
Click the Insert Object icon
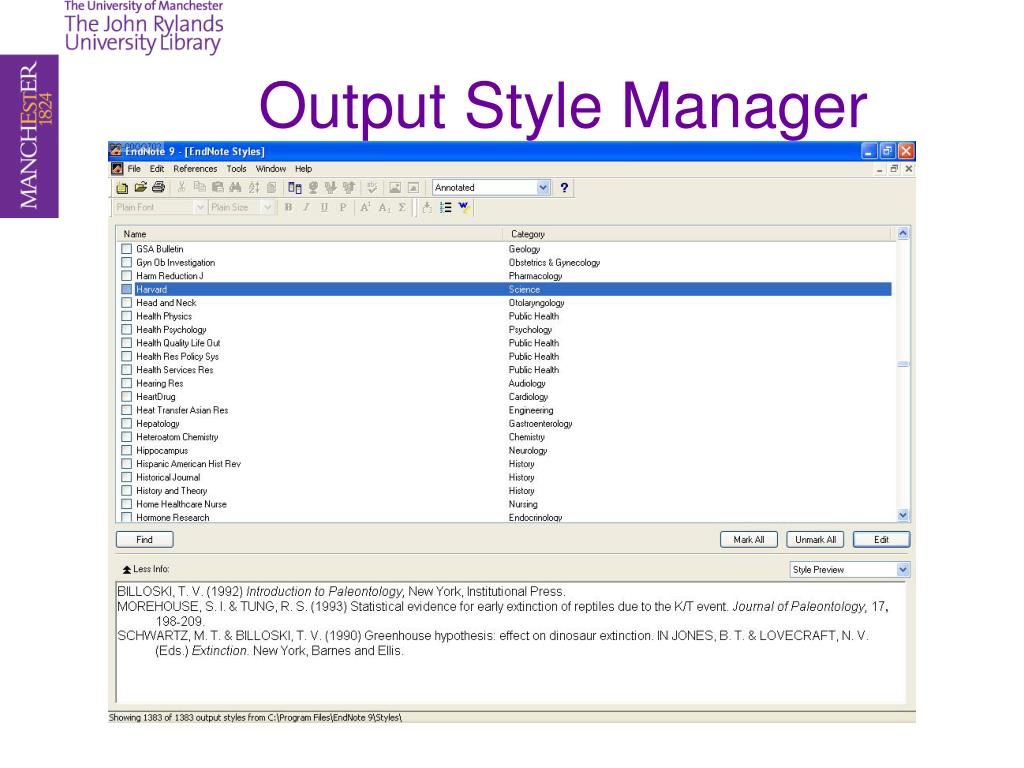click(x=413, y=188)
